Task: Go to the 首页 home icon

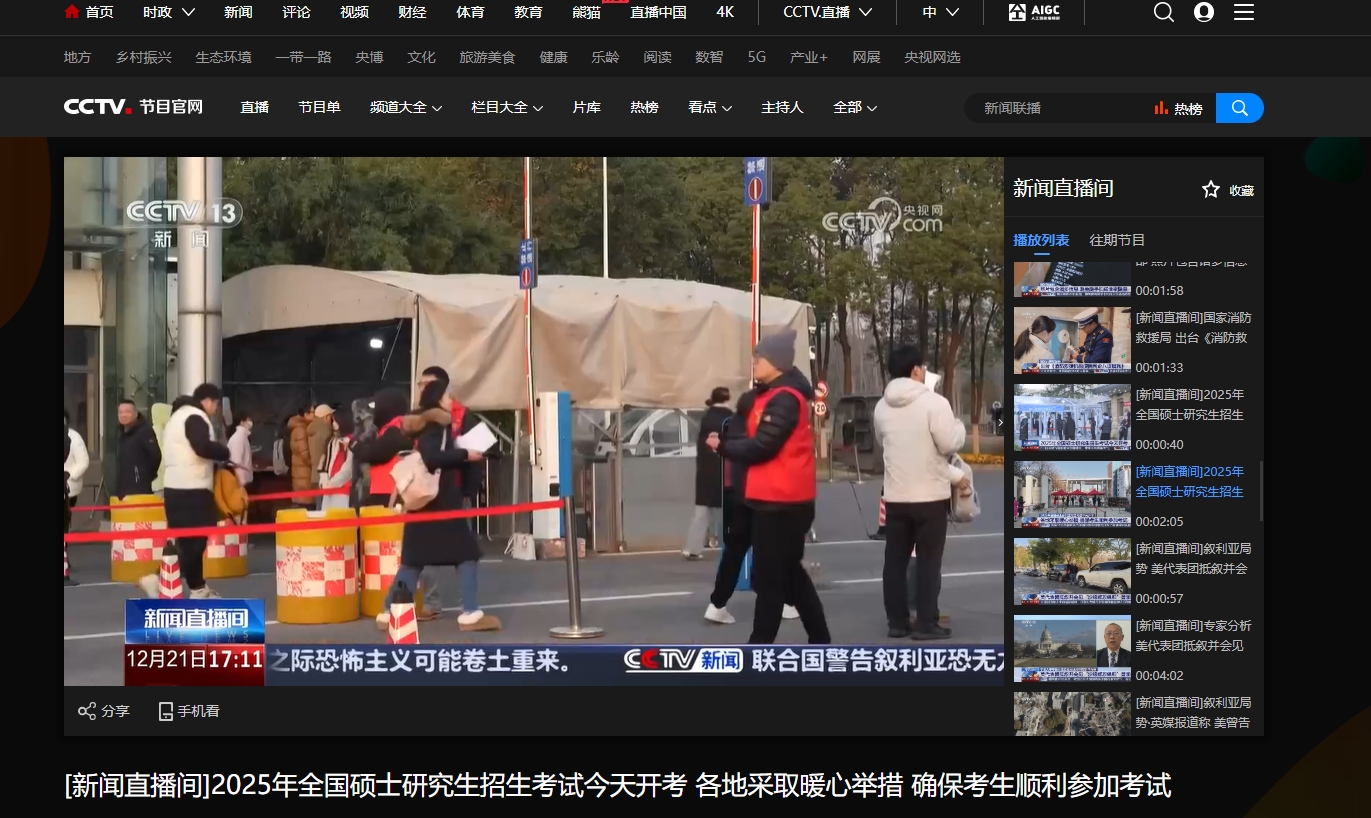Action: [x=72, y=12]
